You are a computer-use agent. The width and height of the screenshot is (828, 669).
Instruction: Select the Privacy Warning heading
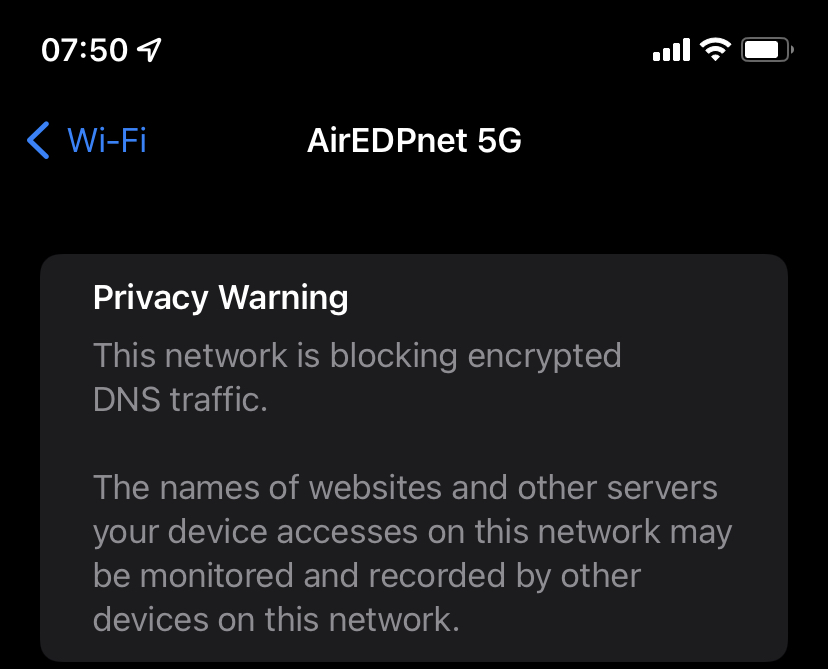coord(221,298)
